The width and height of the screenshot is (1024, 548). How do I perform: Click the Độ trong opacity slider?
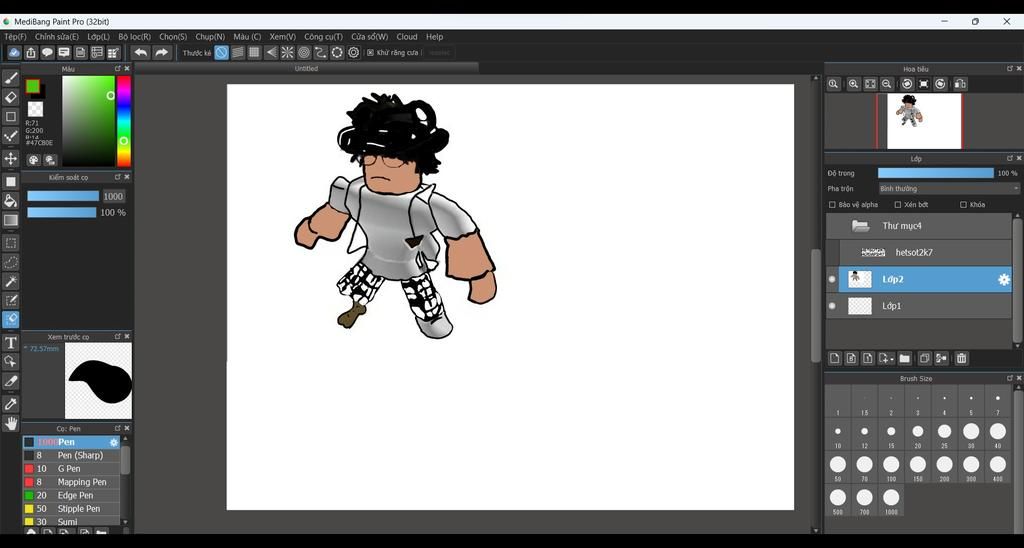pyautogui.click(x=935, y=173)
